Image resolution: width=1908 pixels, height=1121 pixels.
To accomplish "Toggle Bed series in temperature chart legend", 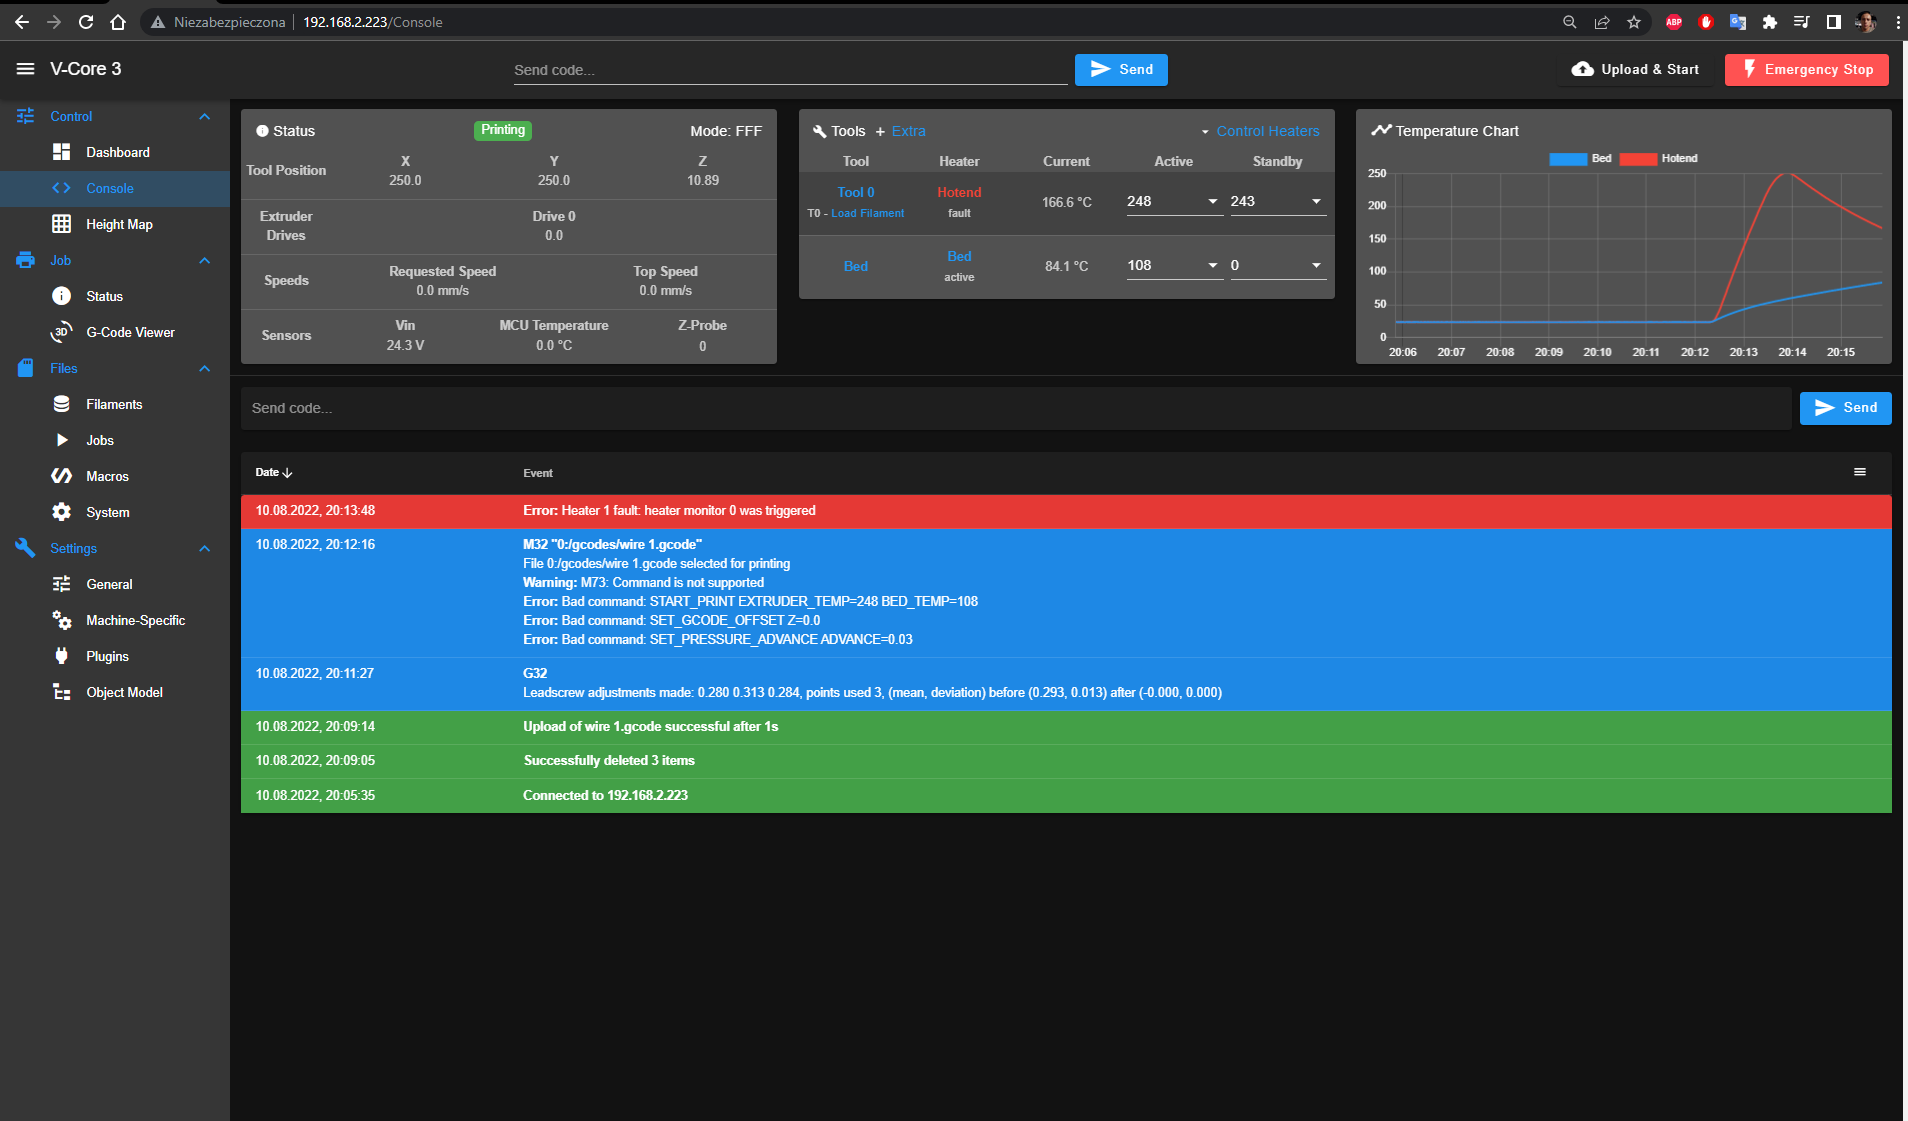I will (1580, 158).
